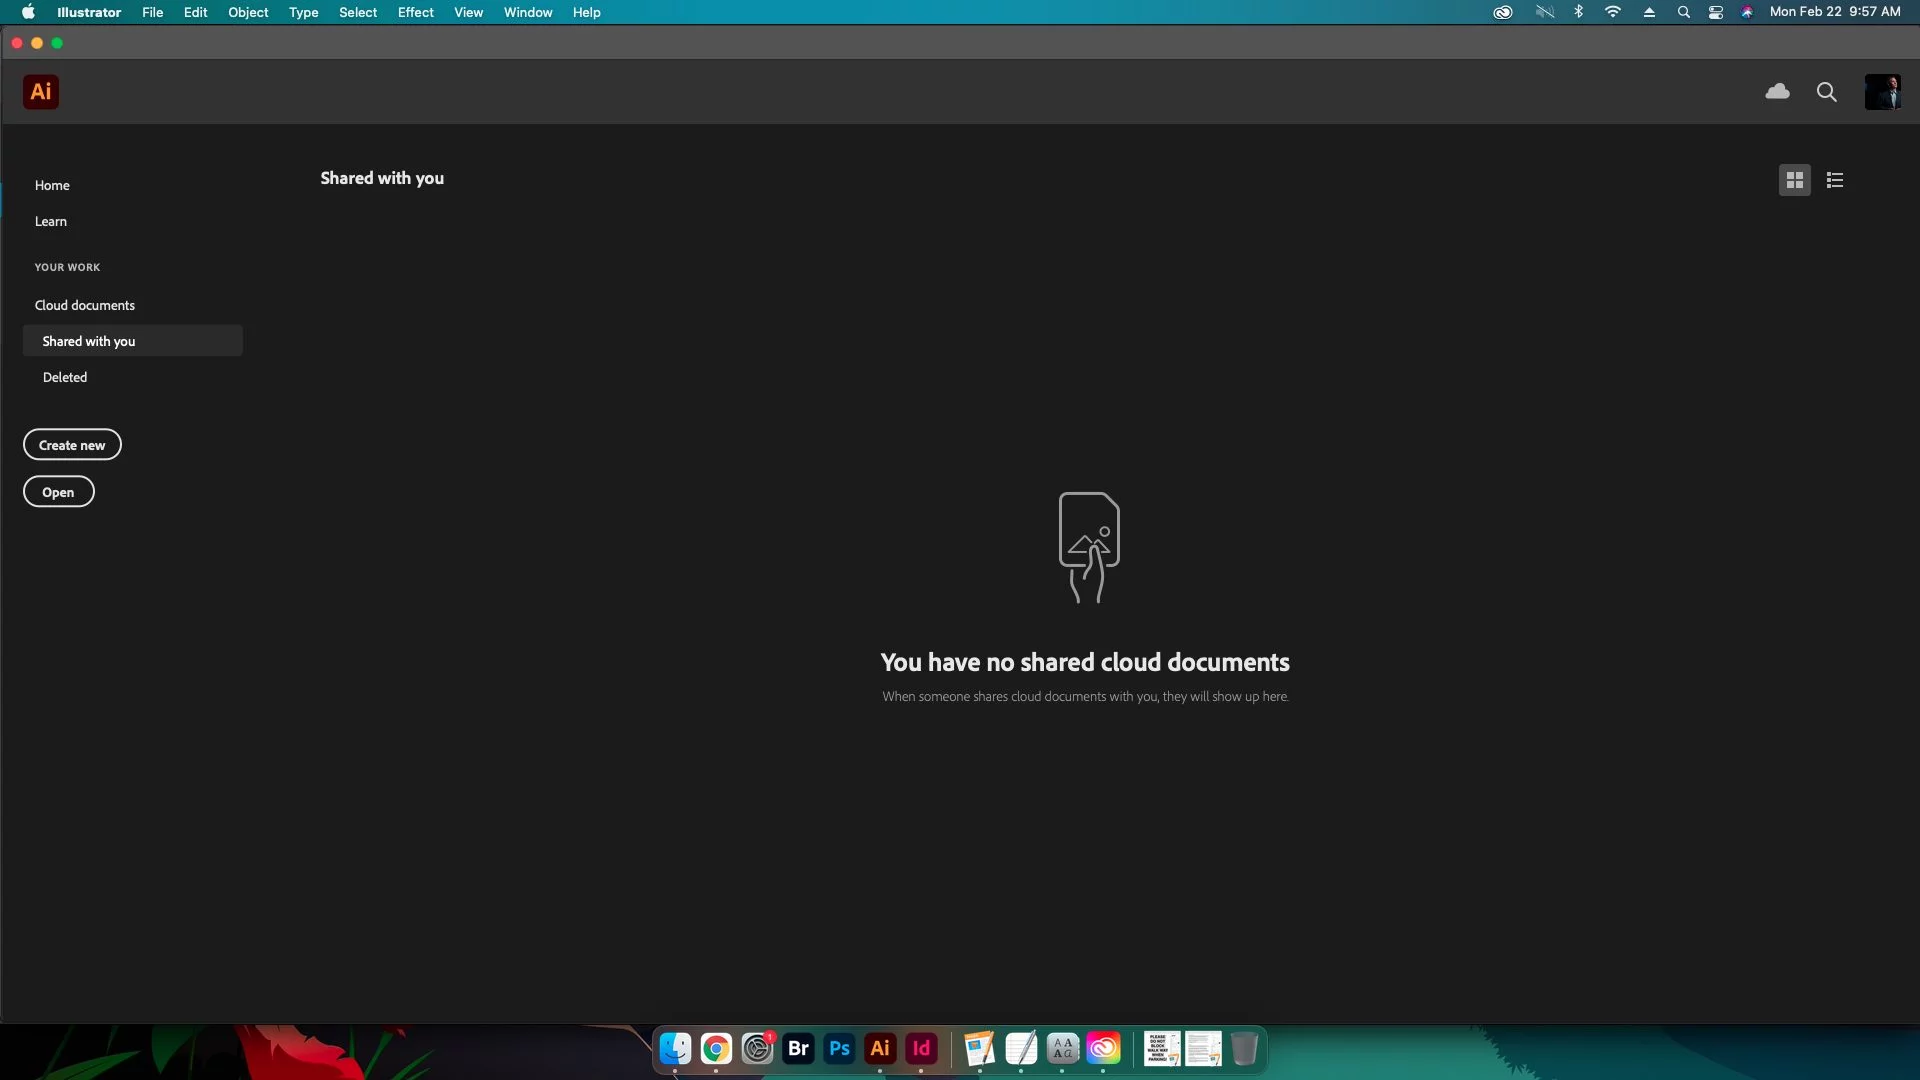
Task: Select Deleted in the sidebar
Action: point(65,377)
